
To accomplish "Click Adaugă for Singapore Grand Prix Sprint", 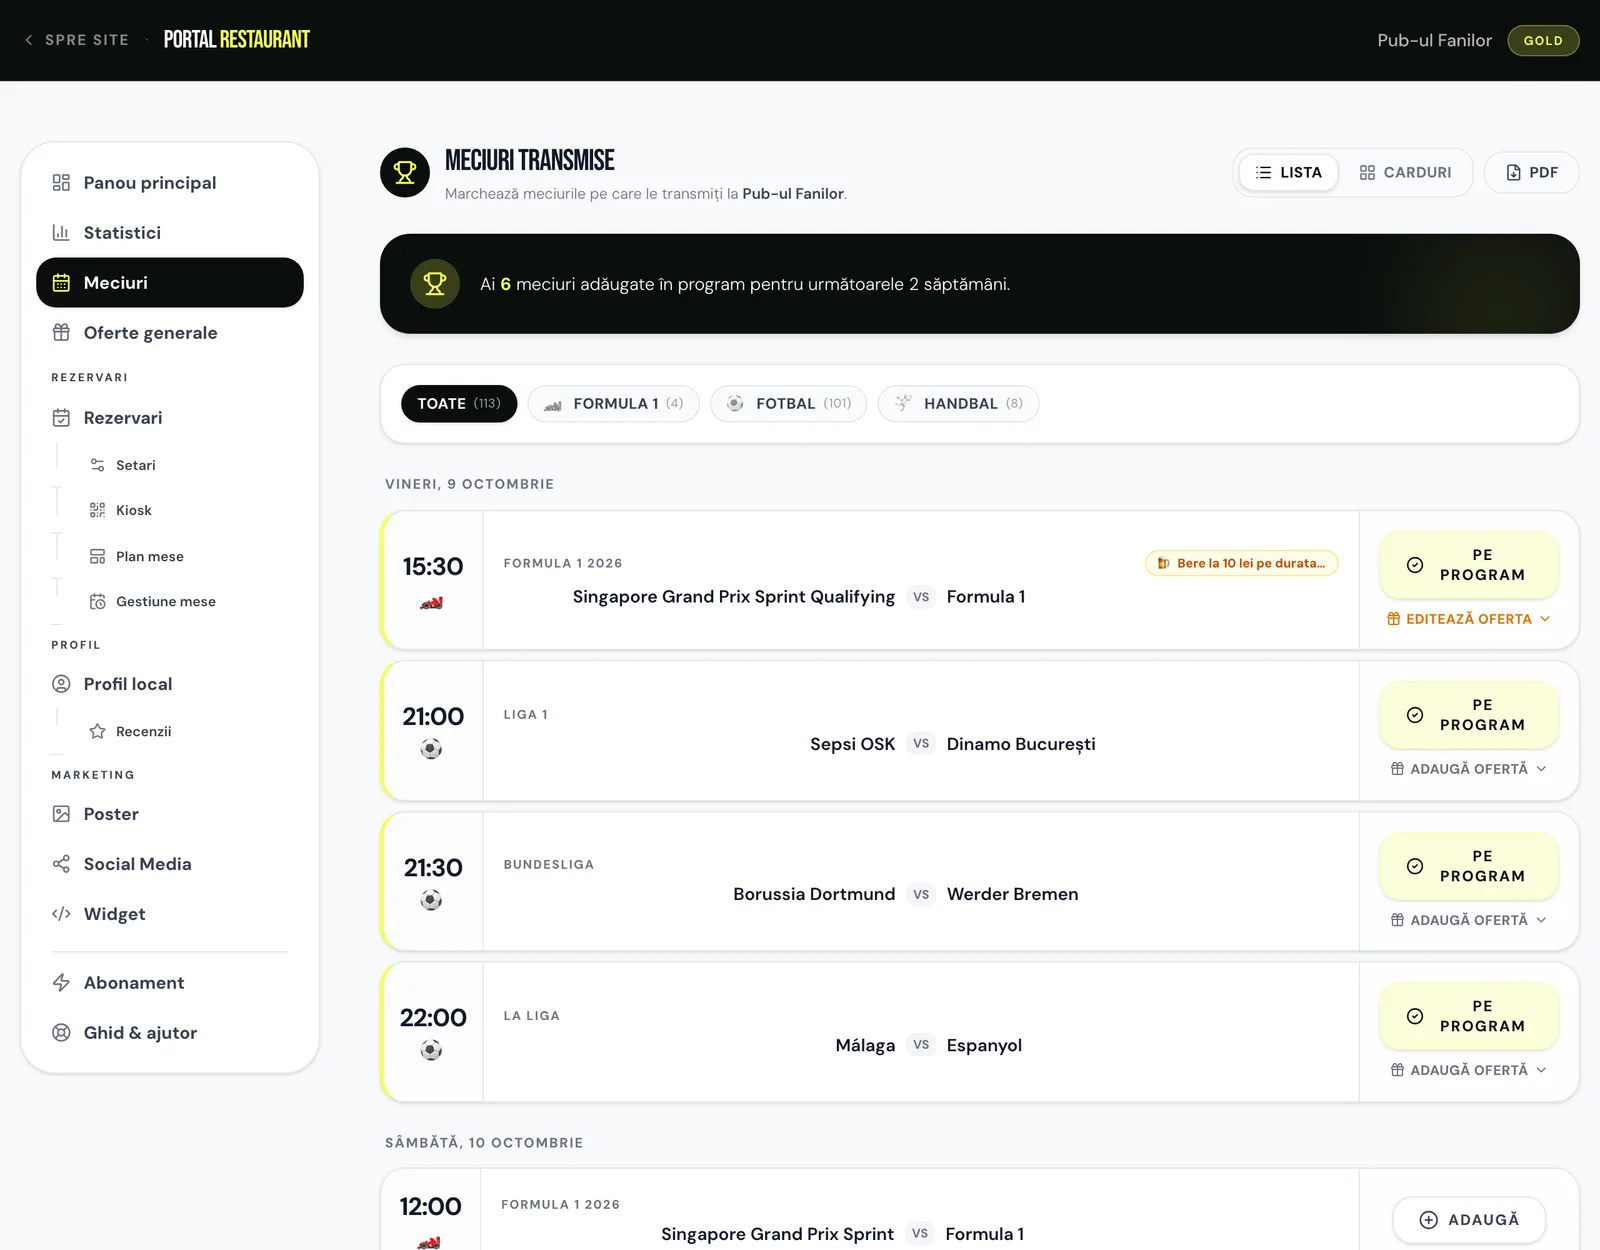I will click(1469, 1220).
